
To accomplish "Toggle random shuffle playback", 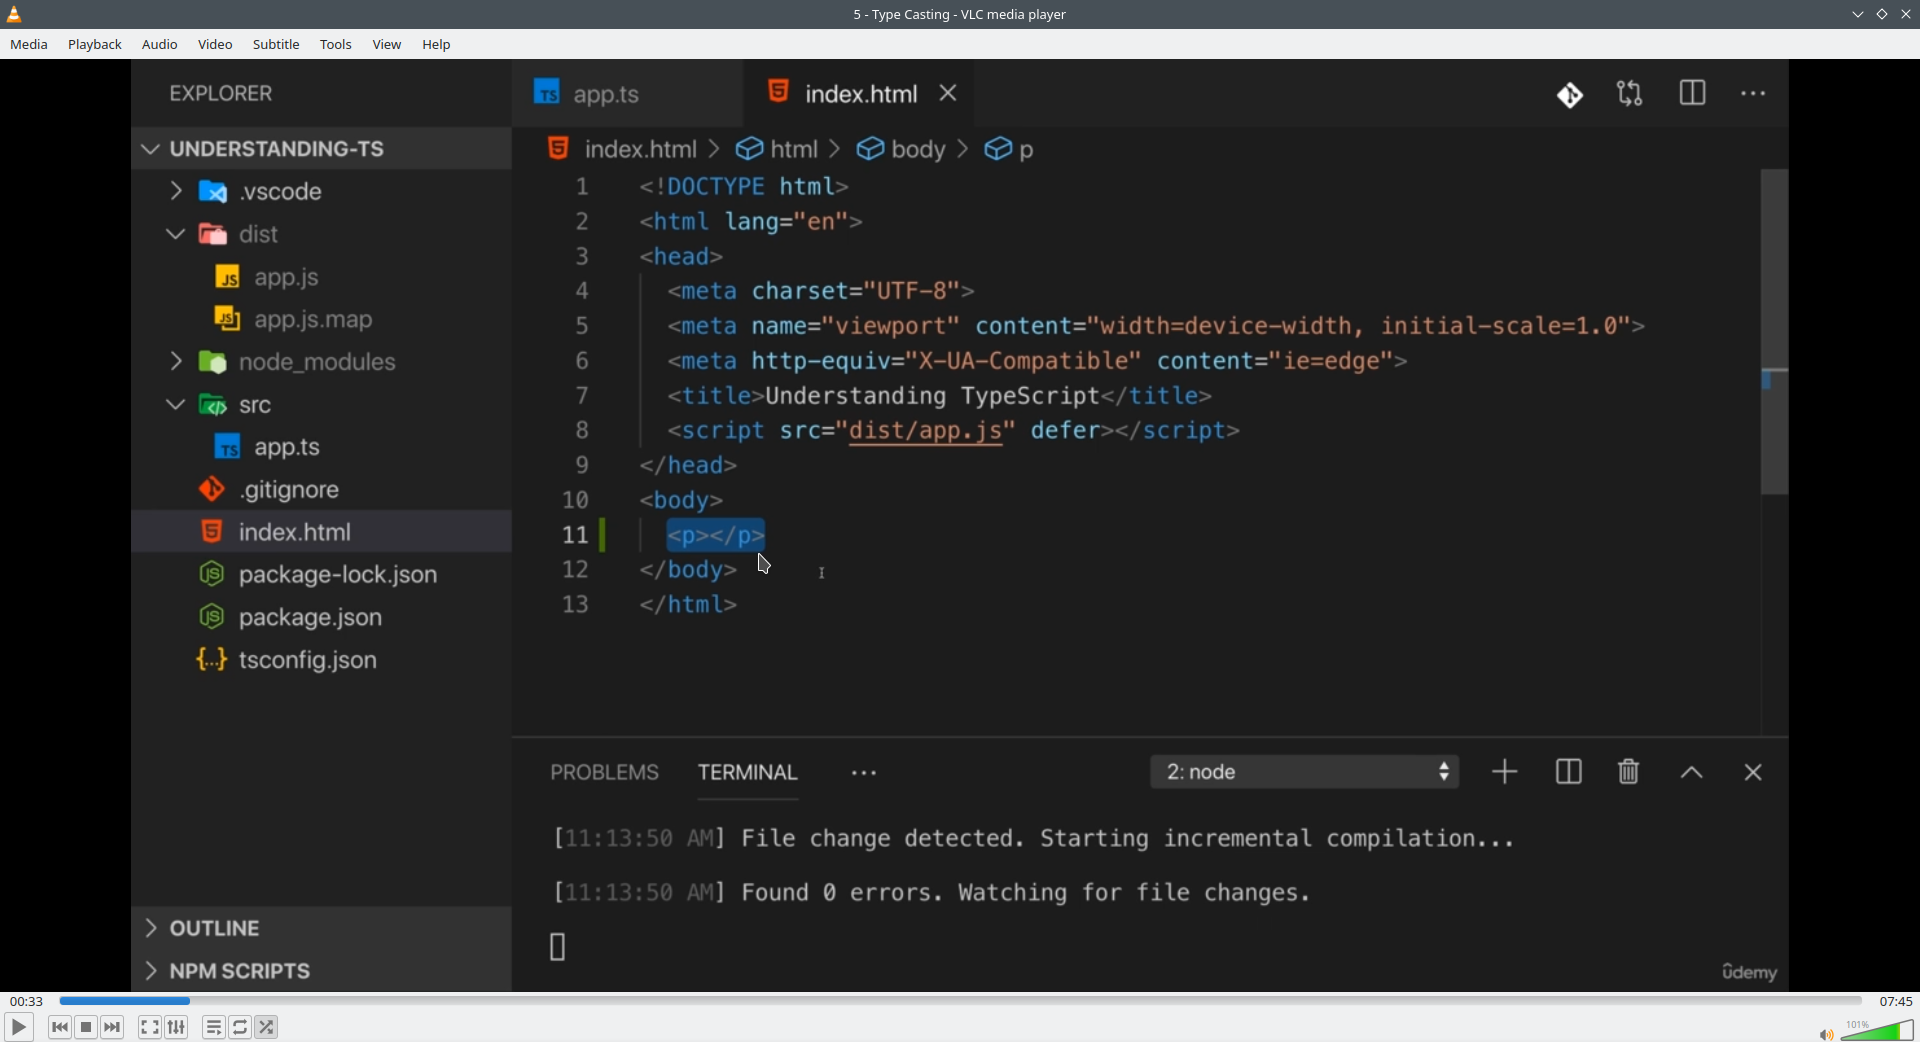I will point(267,1027).
